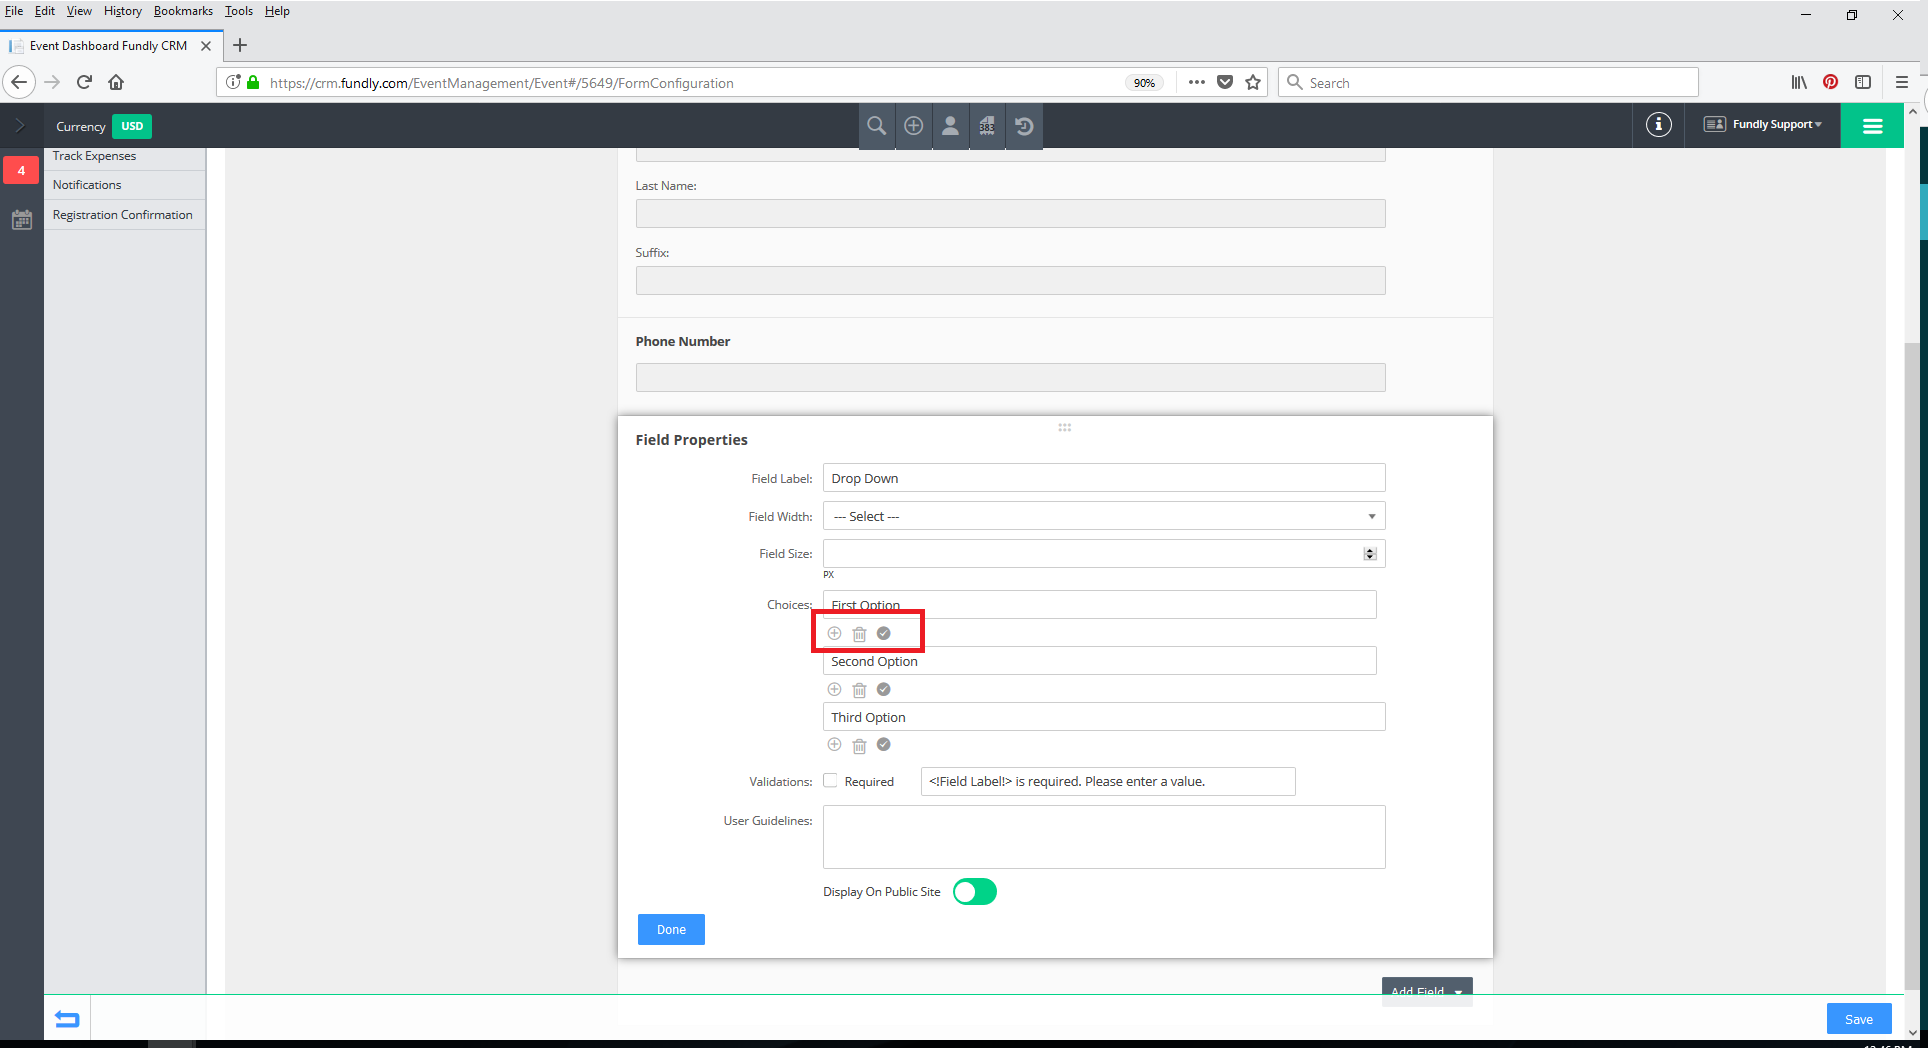Click the search magnifier icon in CRM toolbar

pyautogui.click(x=877, y=126)
